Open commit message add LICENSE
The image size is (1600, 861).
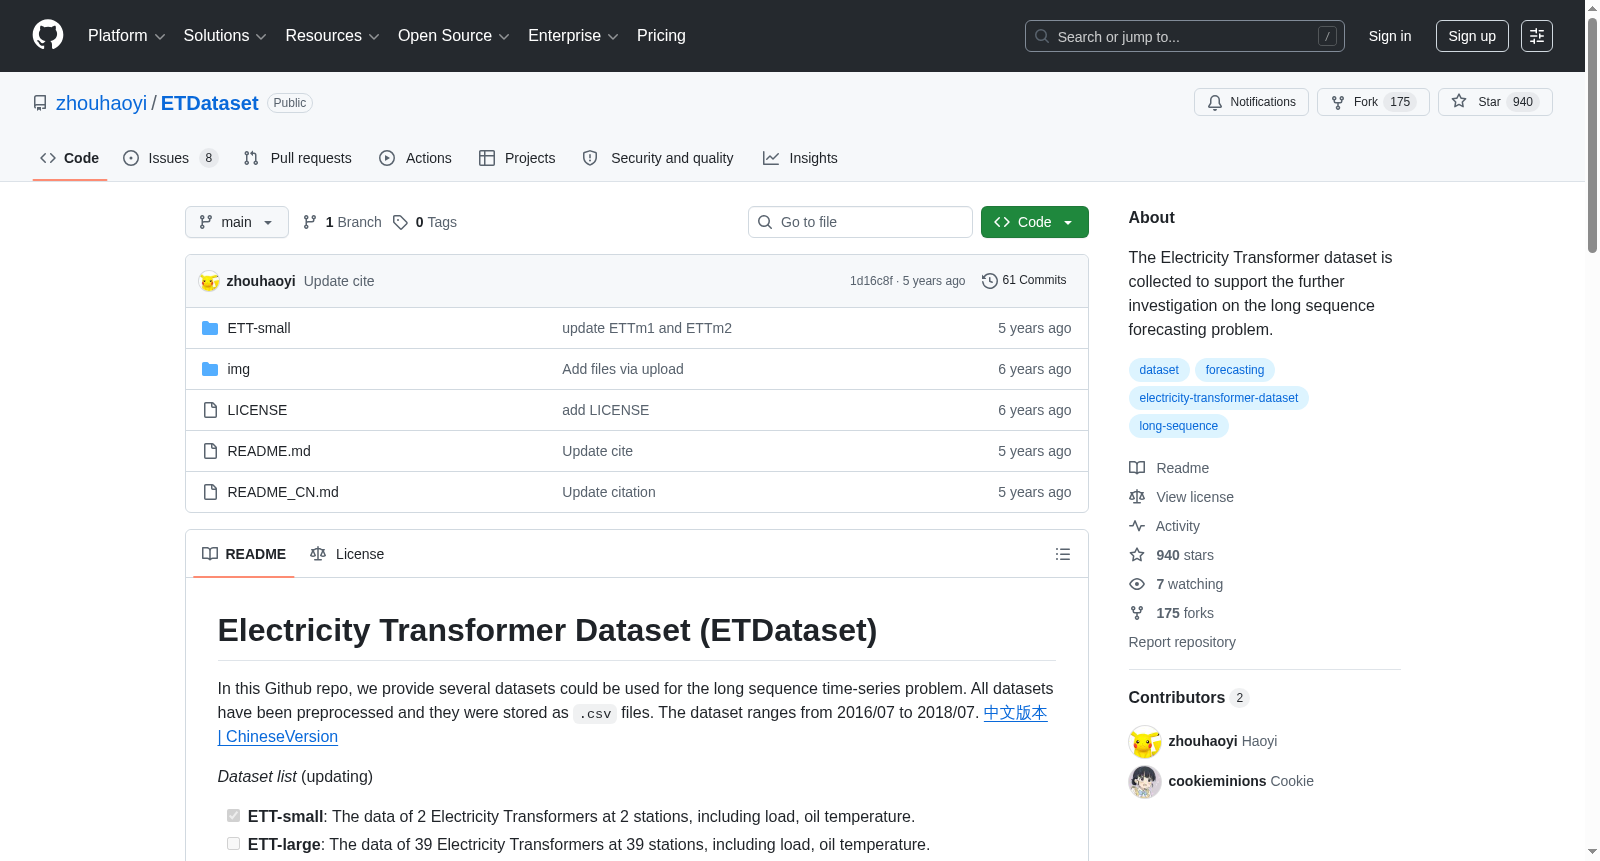pos(606,410)
